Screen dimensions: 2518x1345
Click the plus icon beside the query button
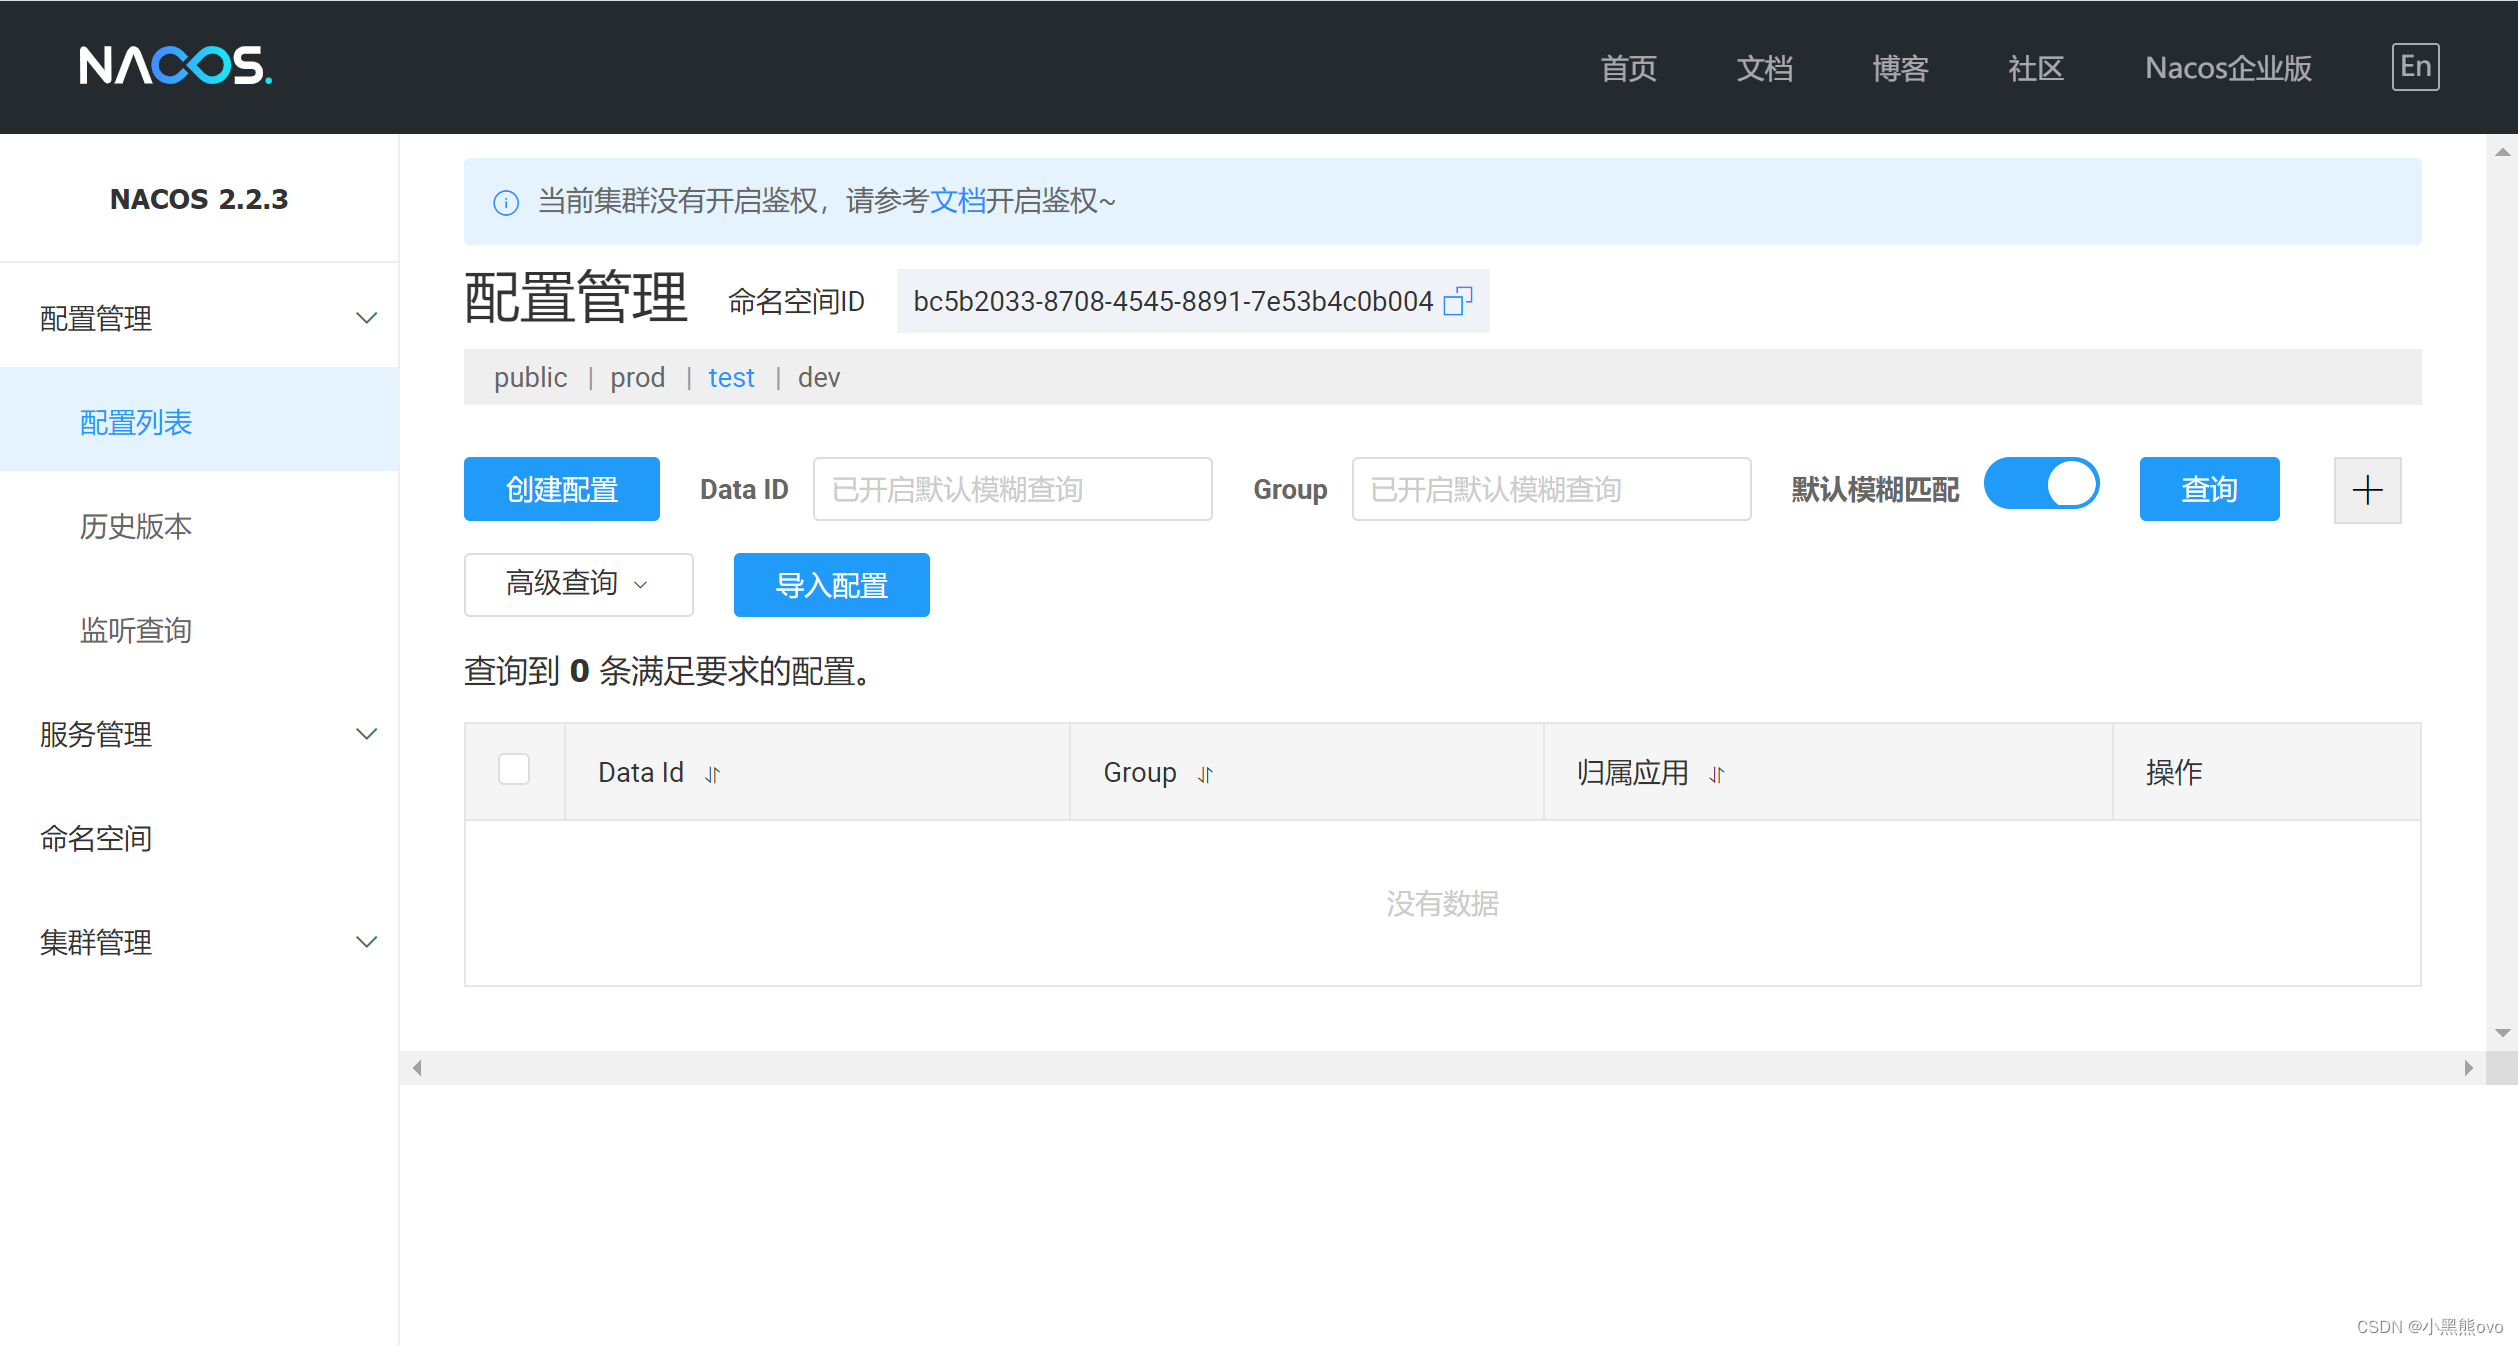pos(2366,490)
